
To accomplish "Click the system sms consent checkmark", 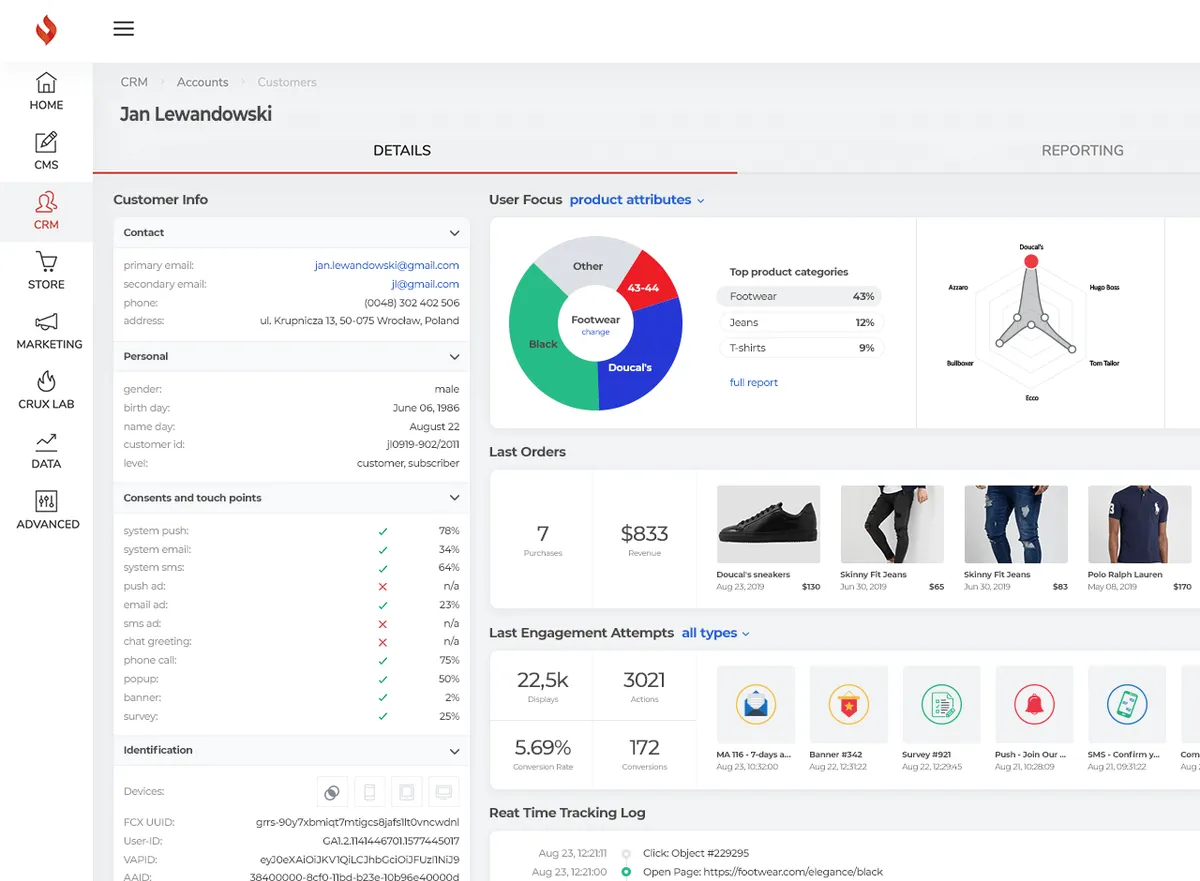I will pyautogui.click(x=383, y=568).
